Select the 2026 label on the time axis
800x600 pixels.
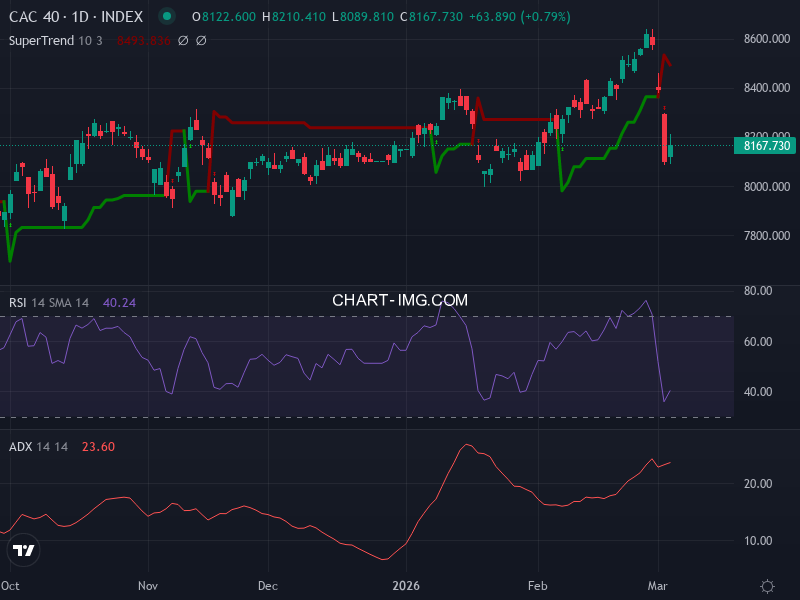(x=407, y=587)
